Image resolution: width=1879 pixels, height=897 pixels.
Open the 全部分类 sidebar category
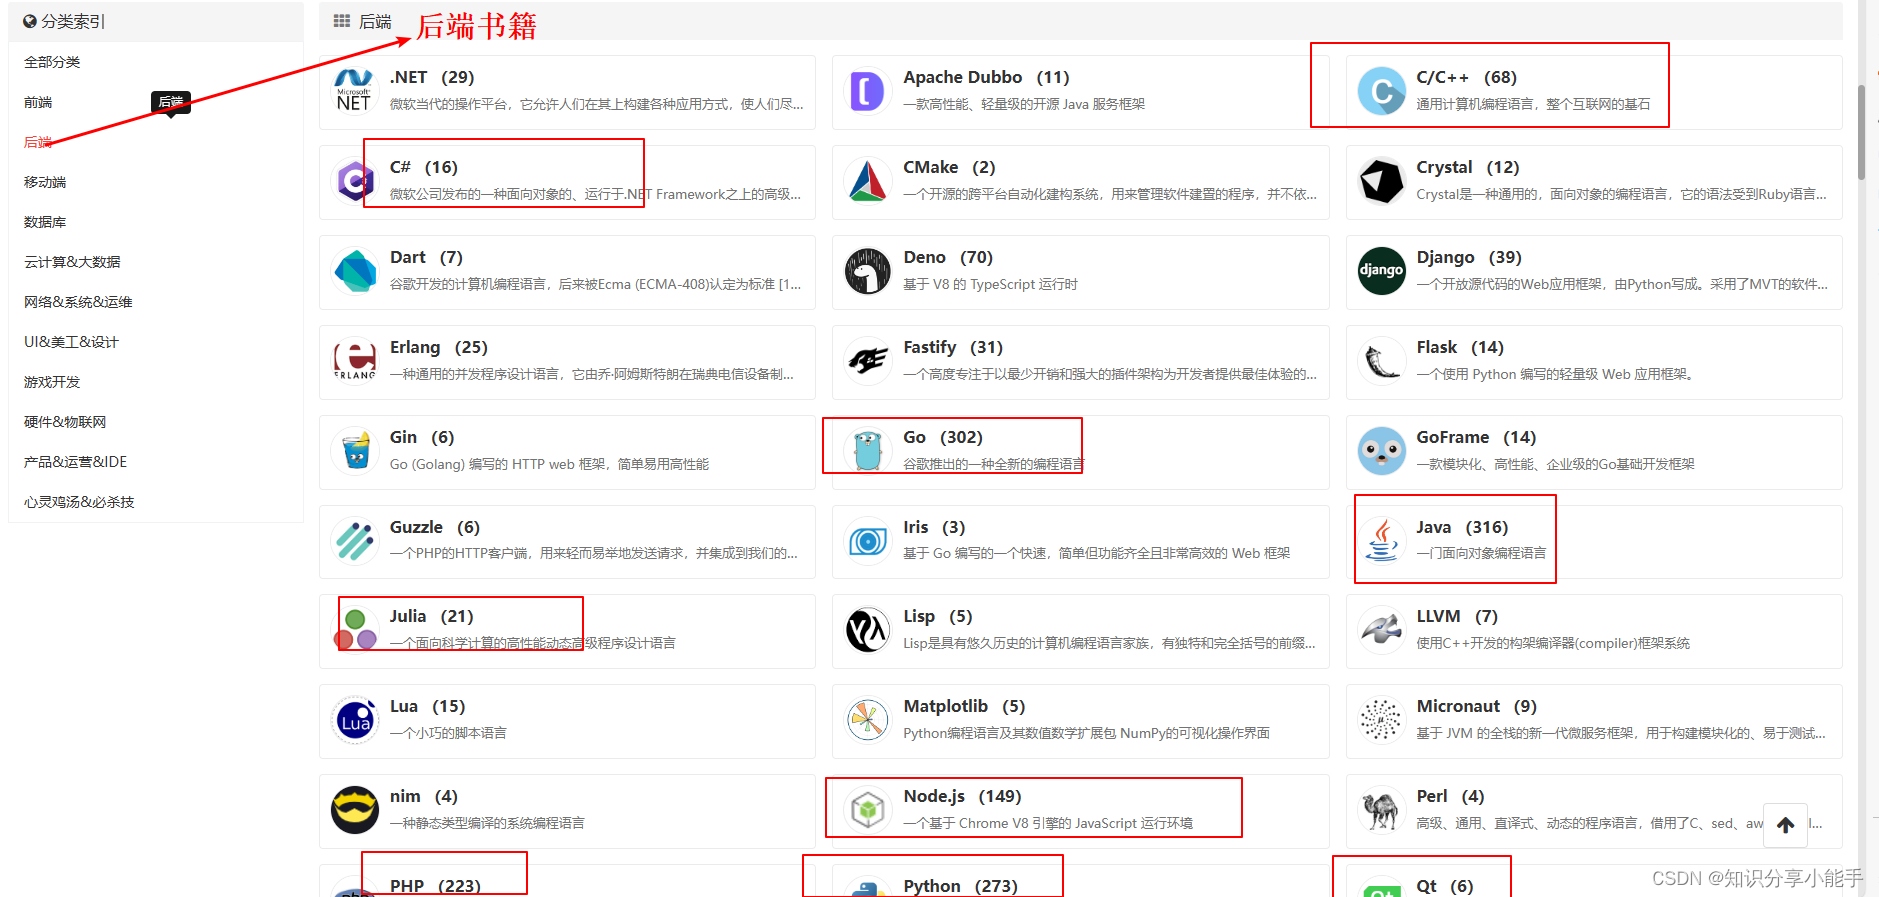[52, 62]
